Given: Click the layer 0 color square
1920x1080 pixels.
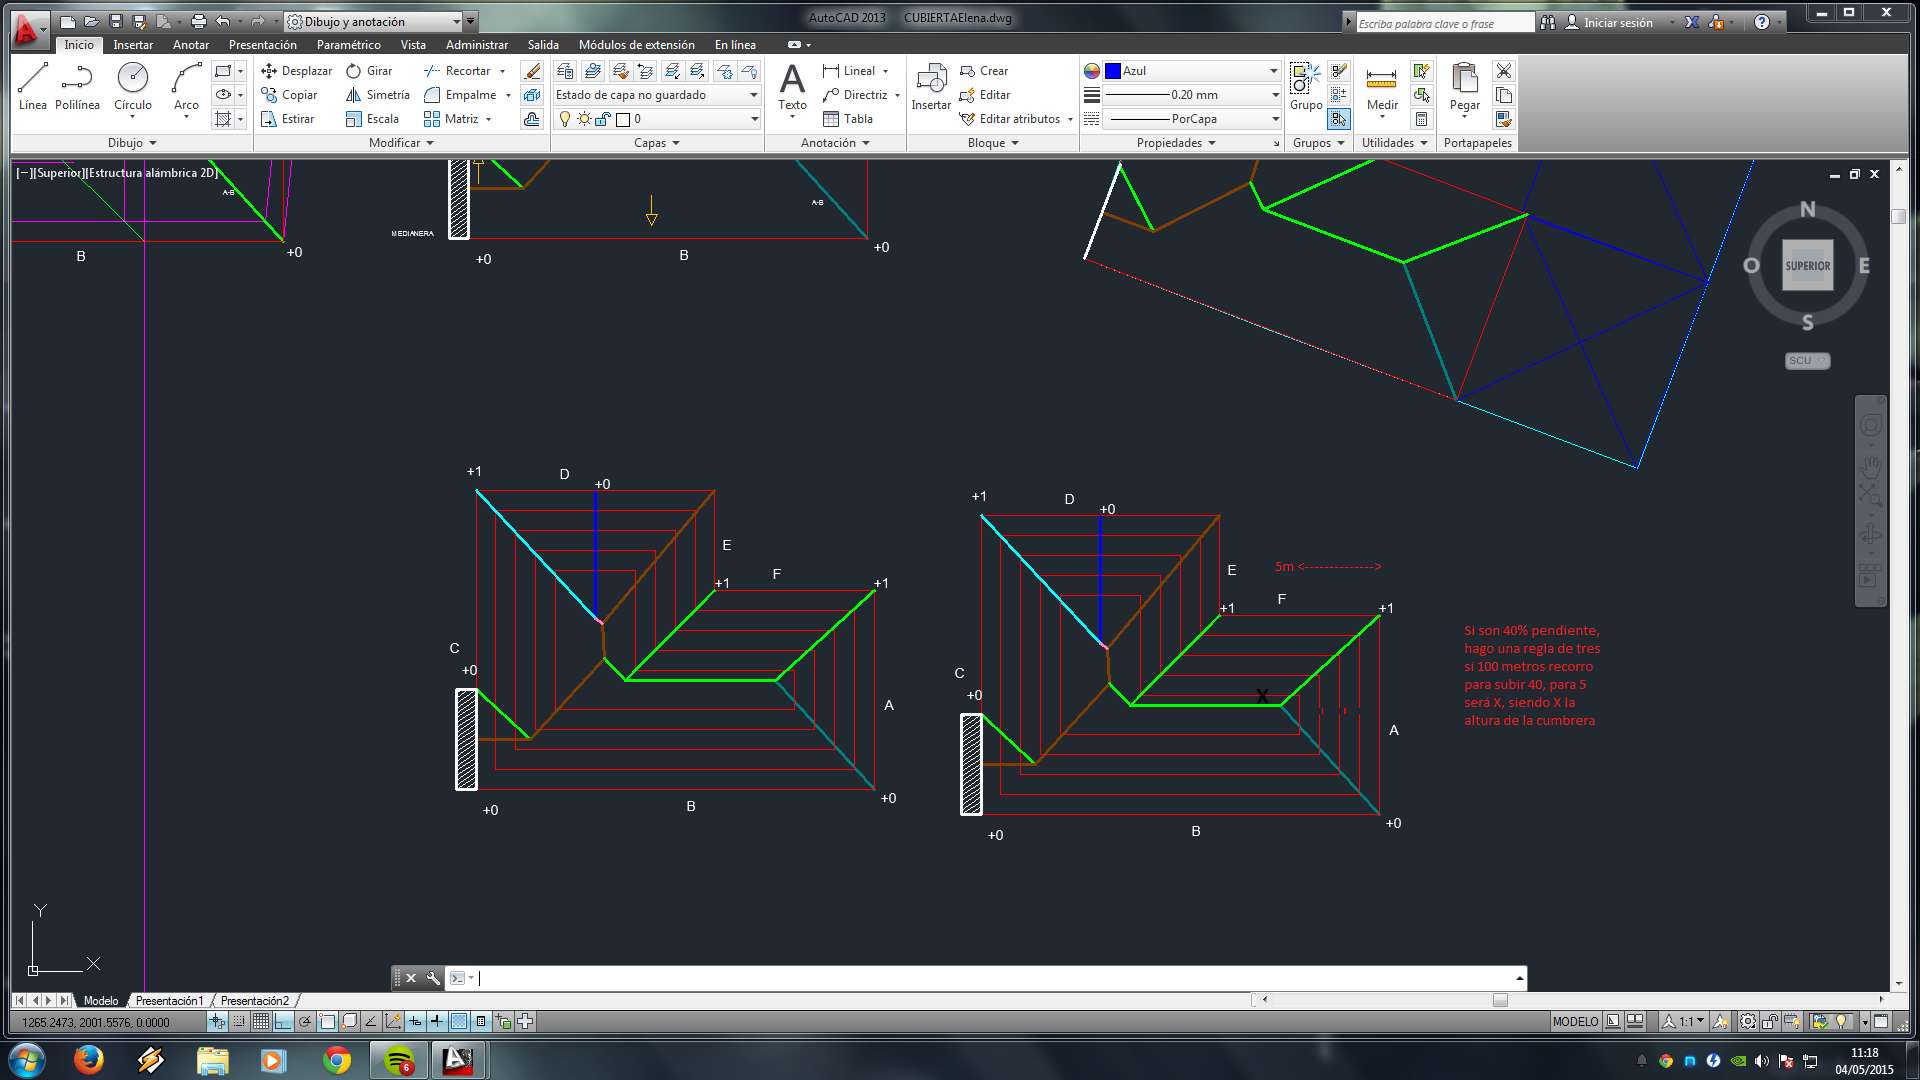Looking at the screenshot, I should (623, 120).
